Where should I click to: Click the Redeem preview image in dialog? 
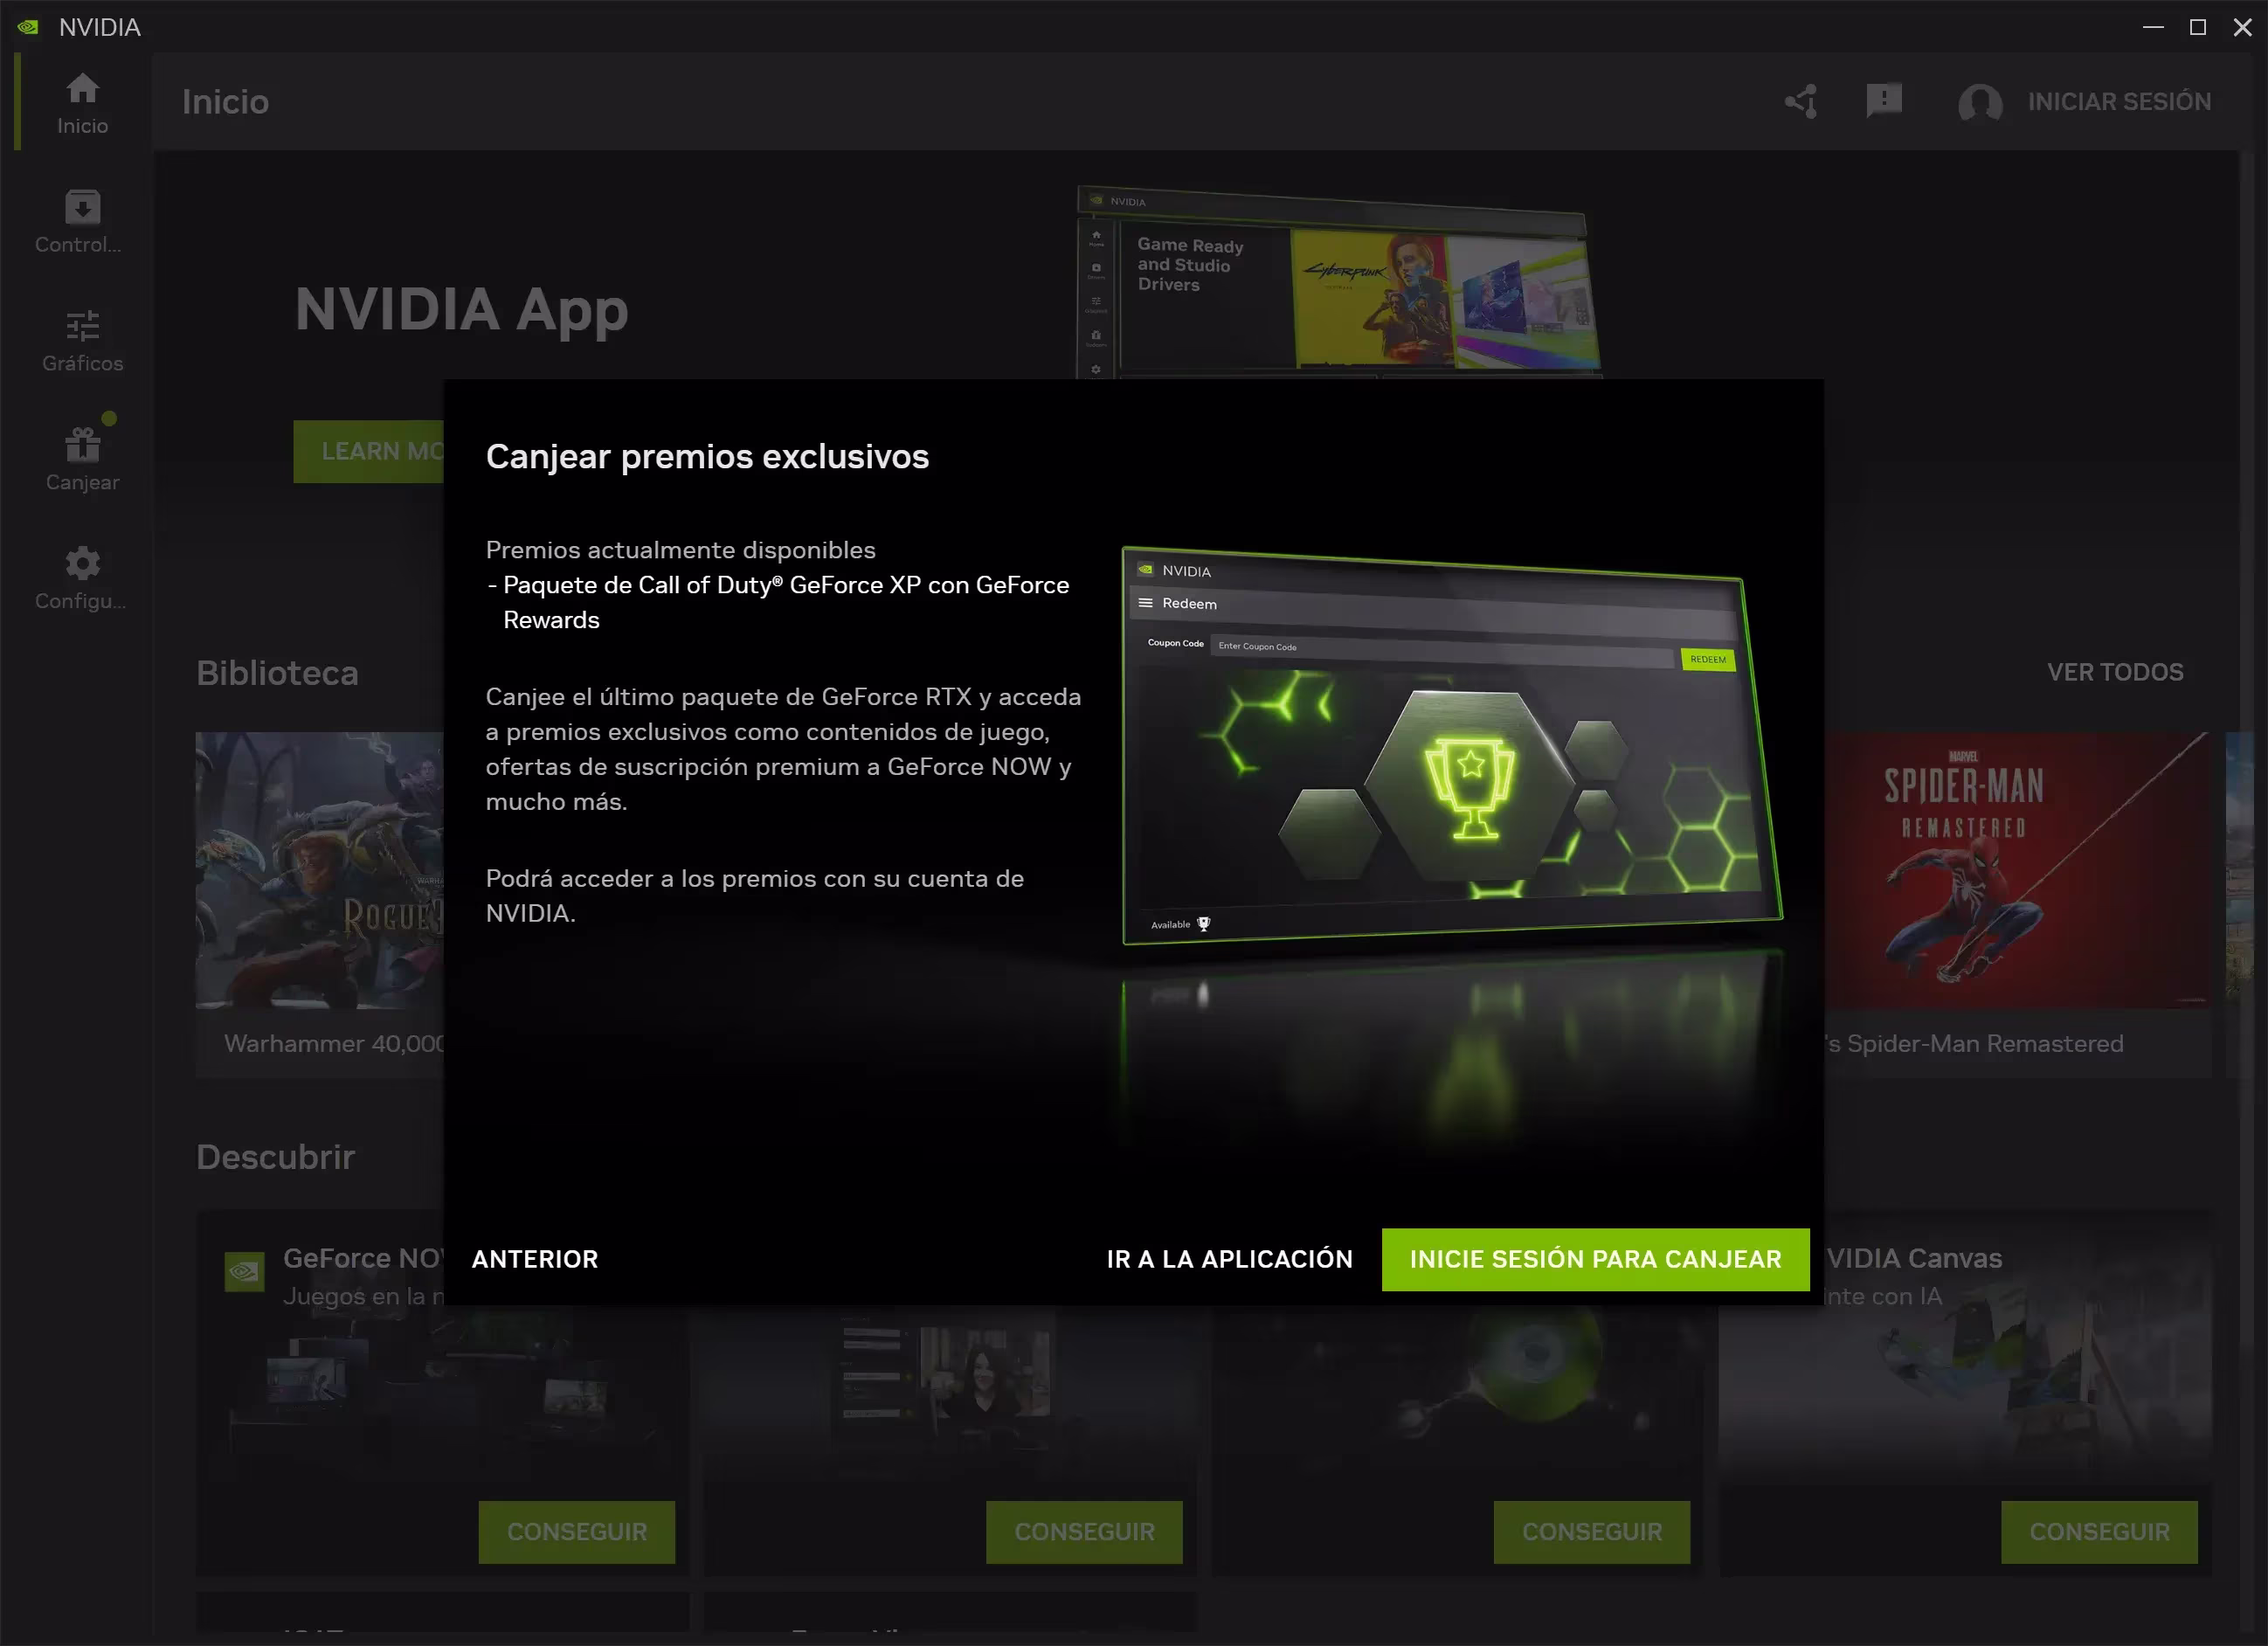point(1451,745)
